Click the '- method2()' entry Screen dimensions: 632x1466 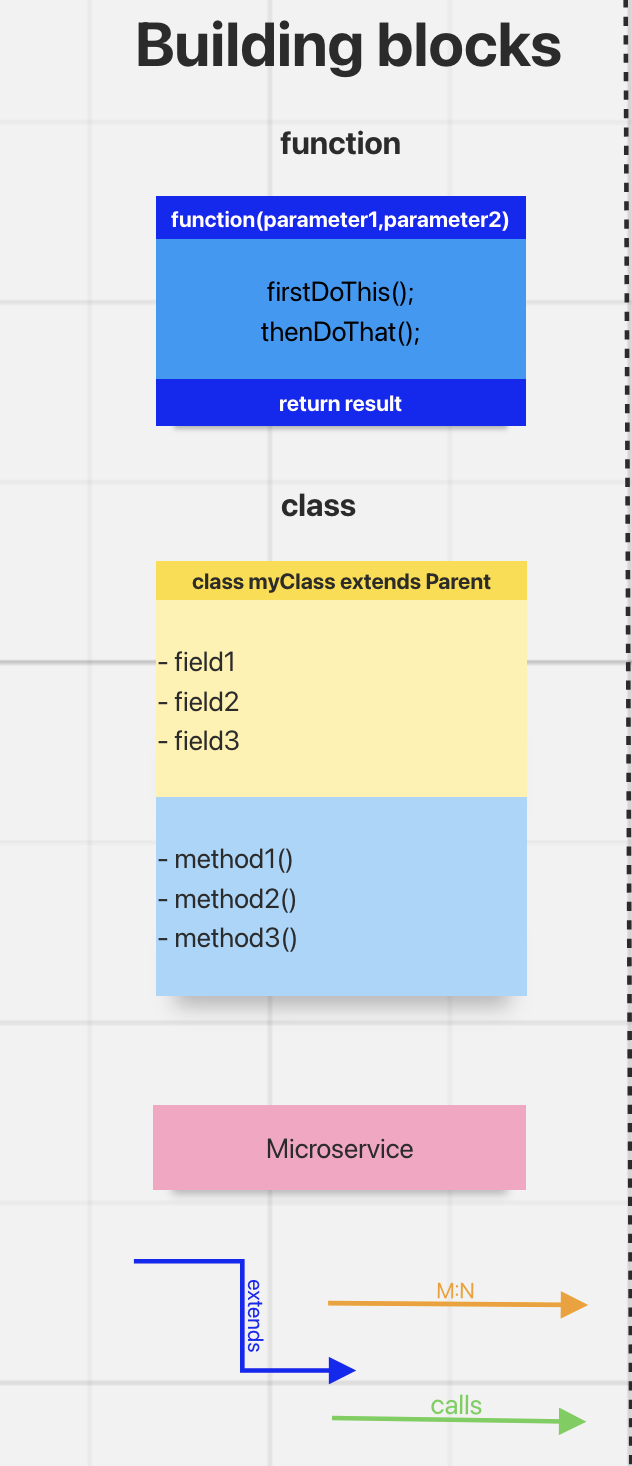(x=227, y=898)
